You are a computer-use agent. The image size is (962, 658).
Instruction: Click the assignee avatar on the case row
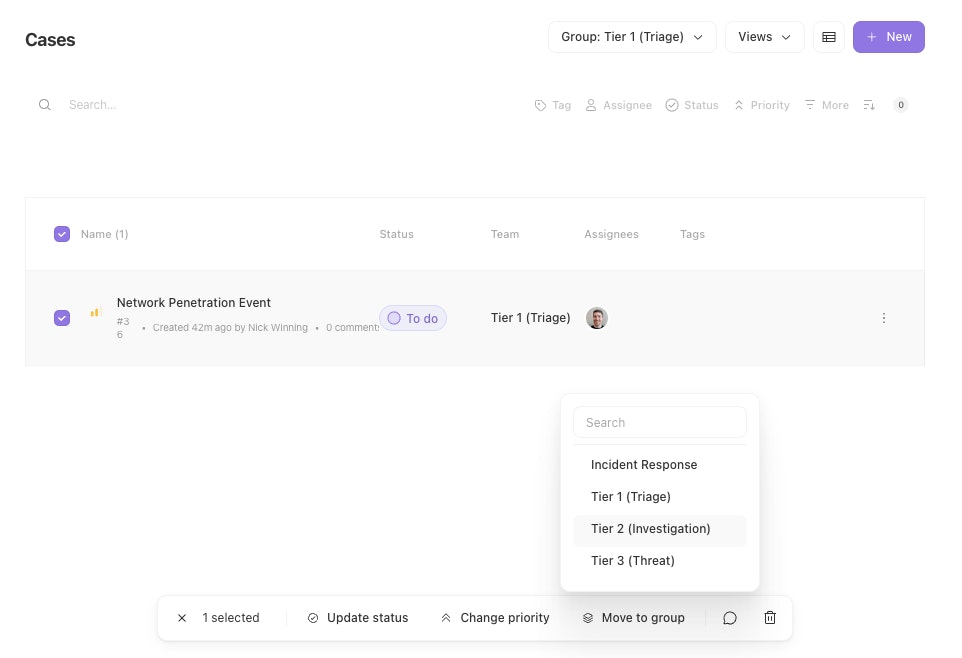pyautogui.click(x=597, y=318)
